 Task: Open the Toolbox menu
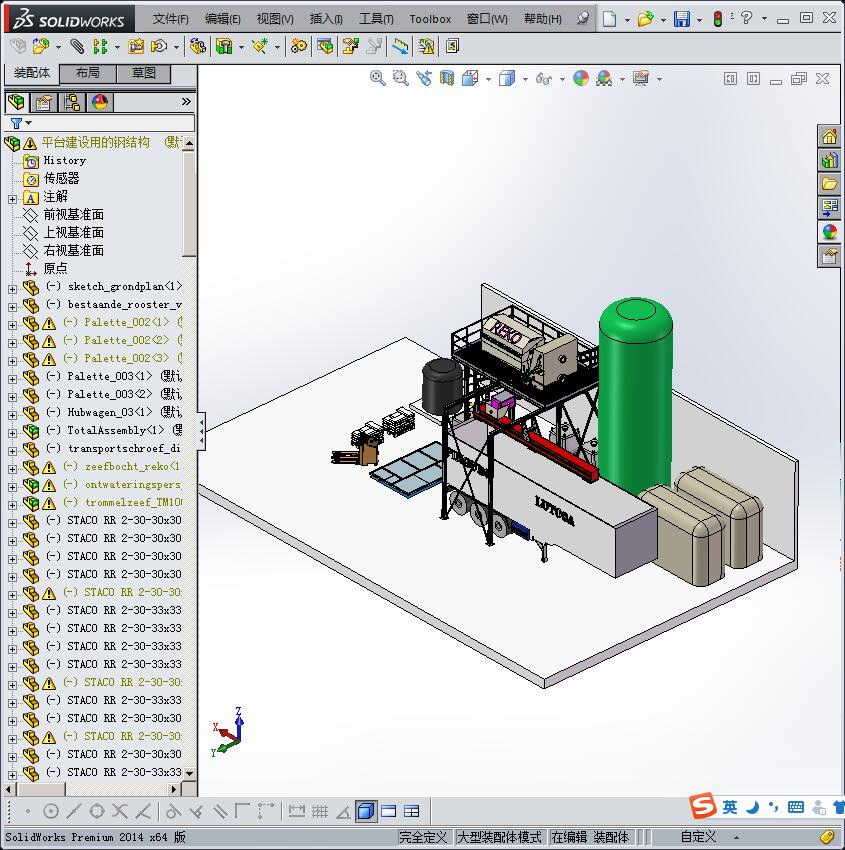pos(430,19)
